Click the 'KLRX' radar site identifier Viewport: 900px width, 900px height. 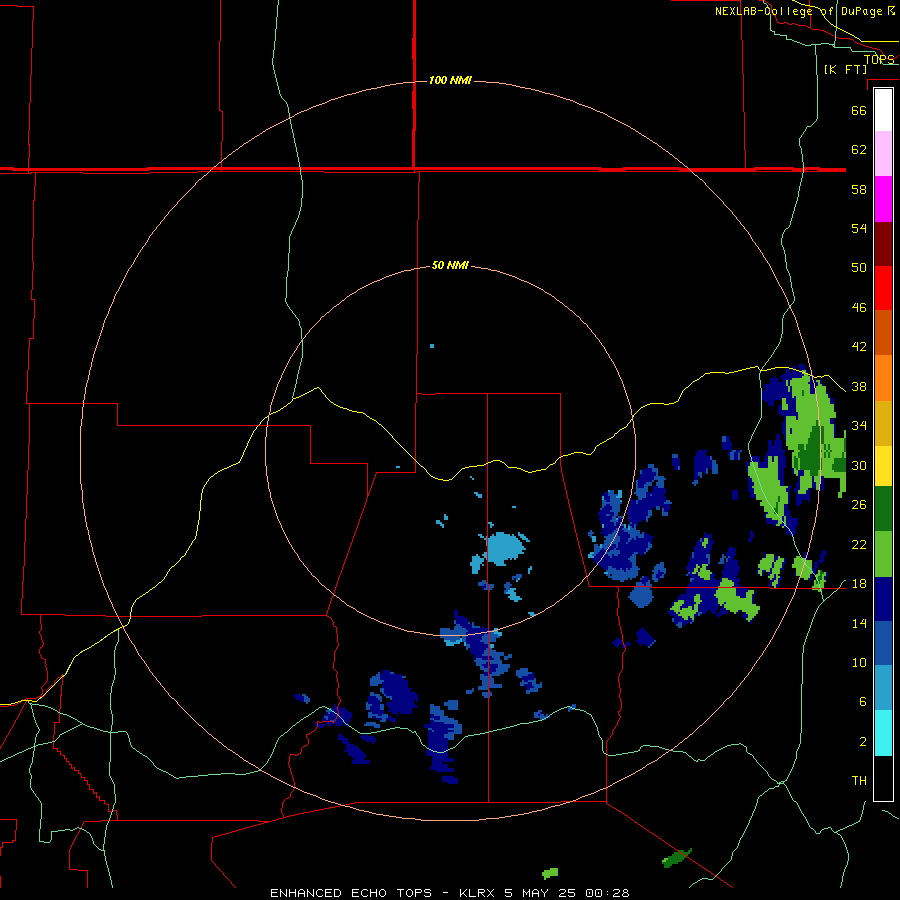tap(477, 893)
